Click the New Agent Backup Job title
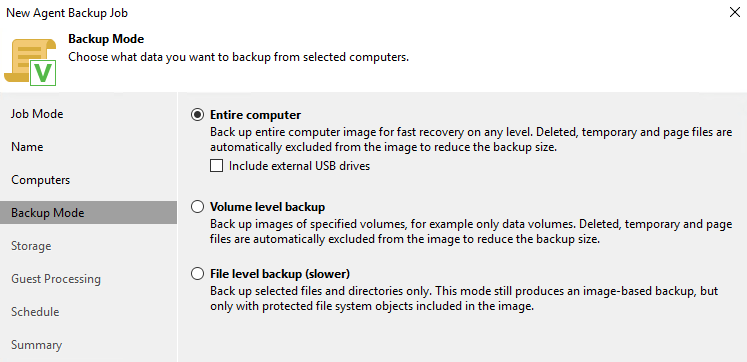Screen dimensions: 747x362 coord(67,13)
